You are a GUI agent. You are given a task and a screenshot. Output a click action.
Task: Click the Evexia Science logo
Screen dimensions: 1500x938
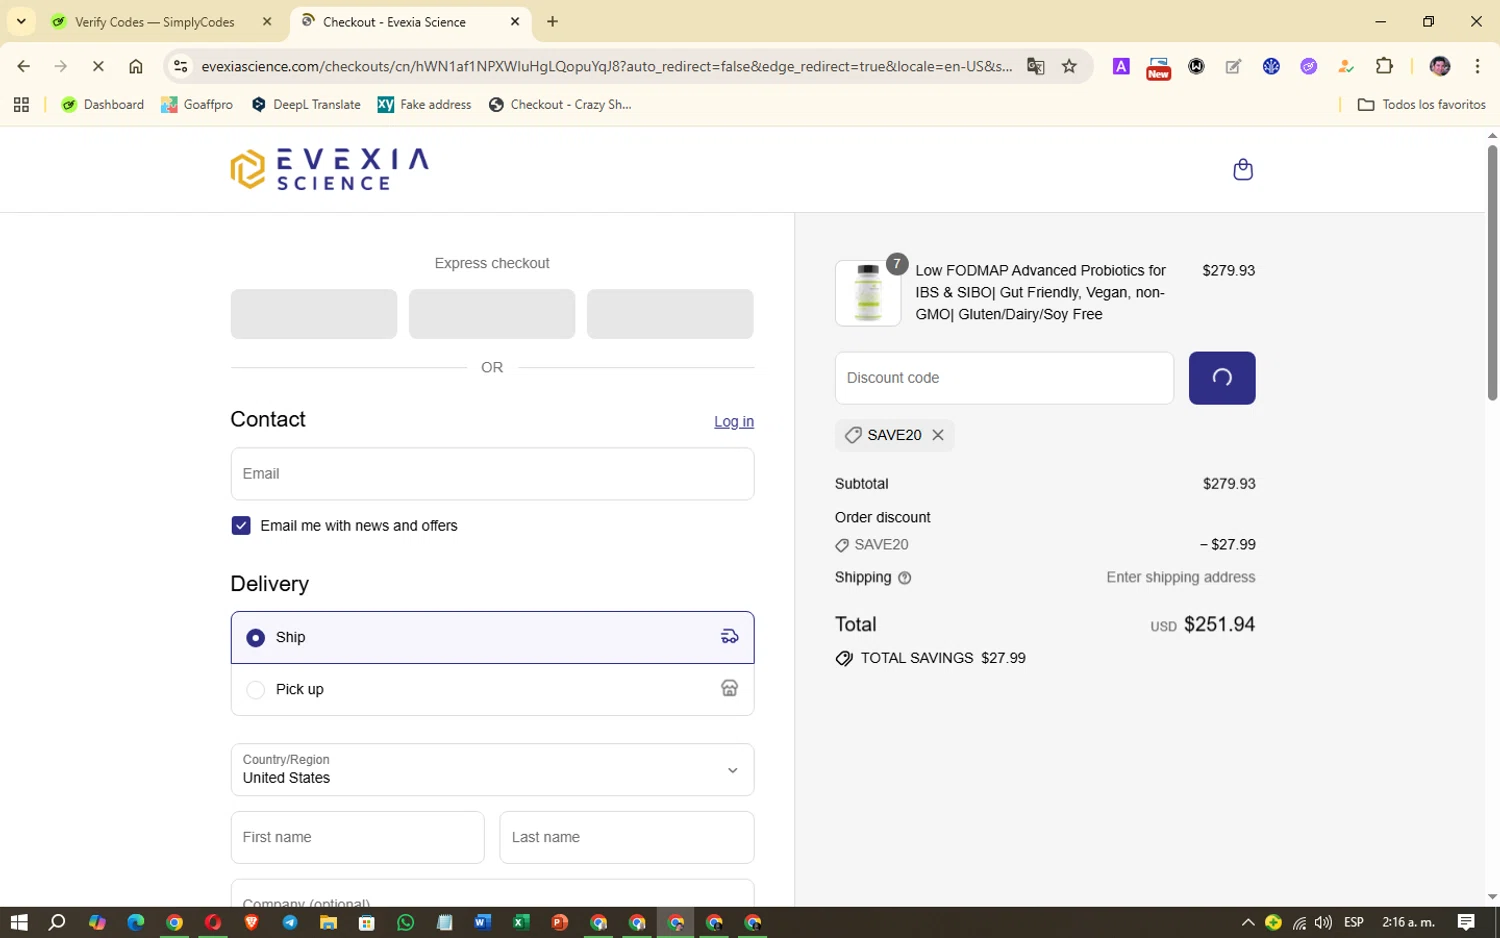[329, 169]
